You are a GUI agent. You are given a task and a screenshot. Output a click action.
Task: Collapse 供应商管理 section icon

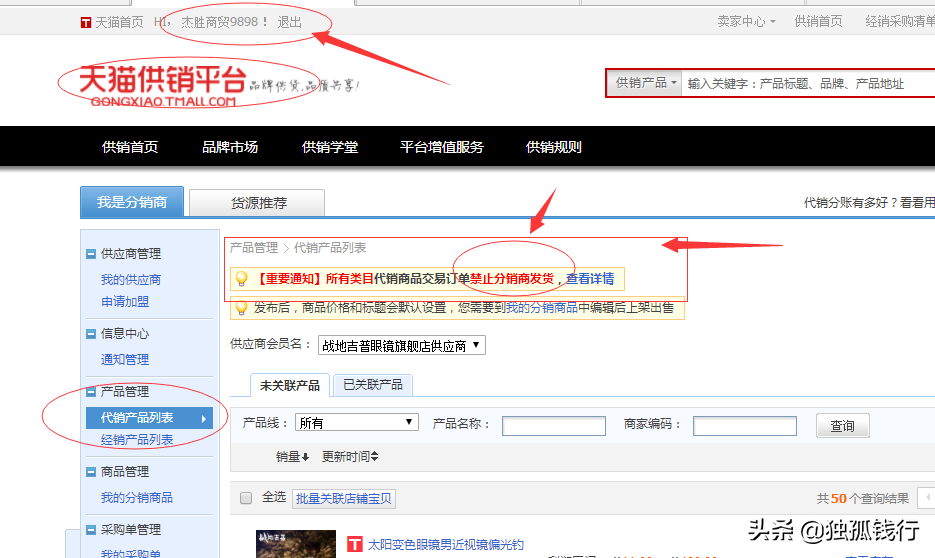[91, 254]
